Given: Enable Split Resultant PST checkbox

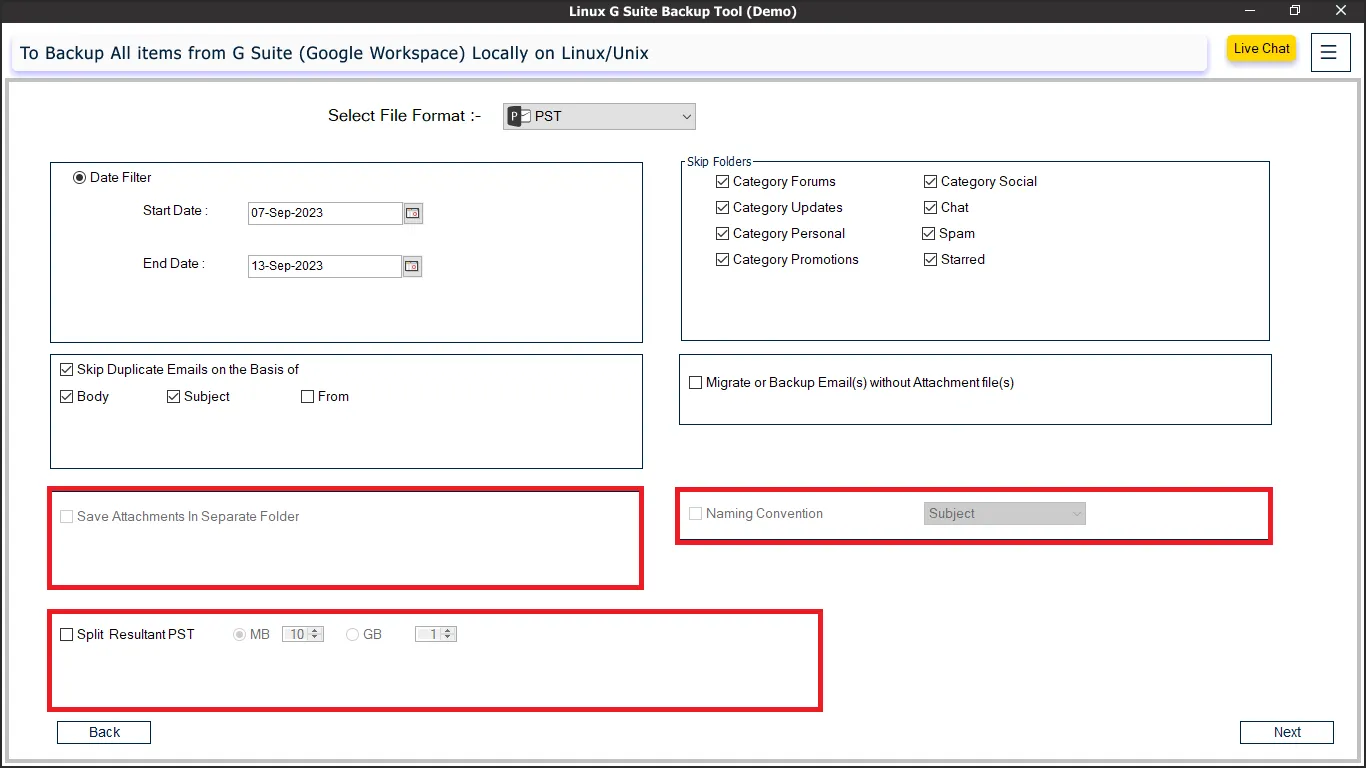Looking at the screenshot, I should [67, 635].
